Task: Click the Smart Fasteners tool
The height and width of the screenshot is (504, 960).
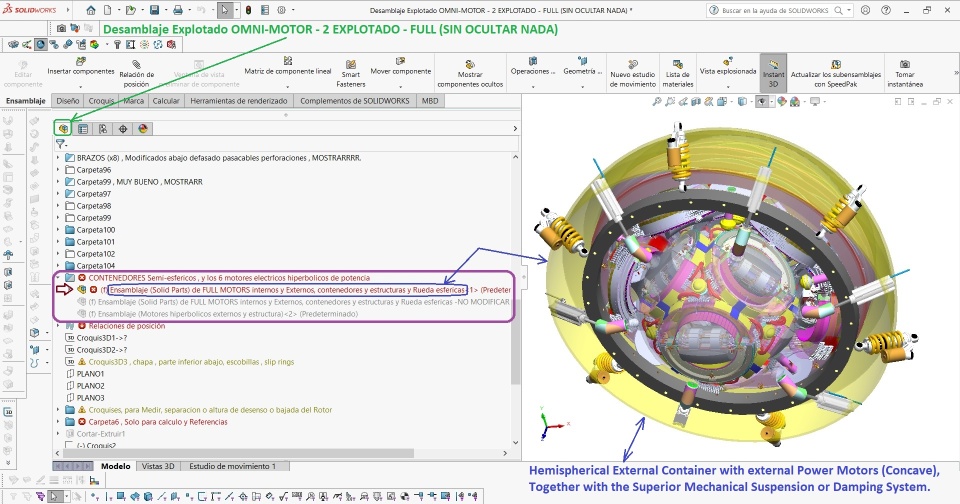Action: click(x=351, y=72)
